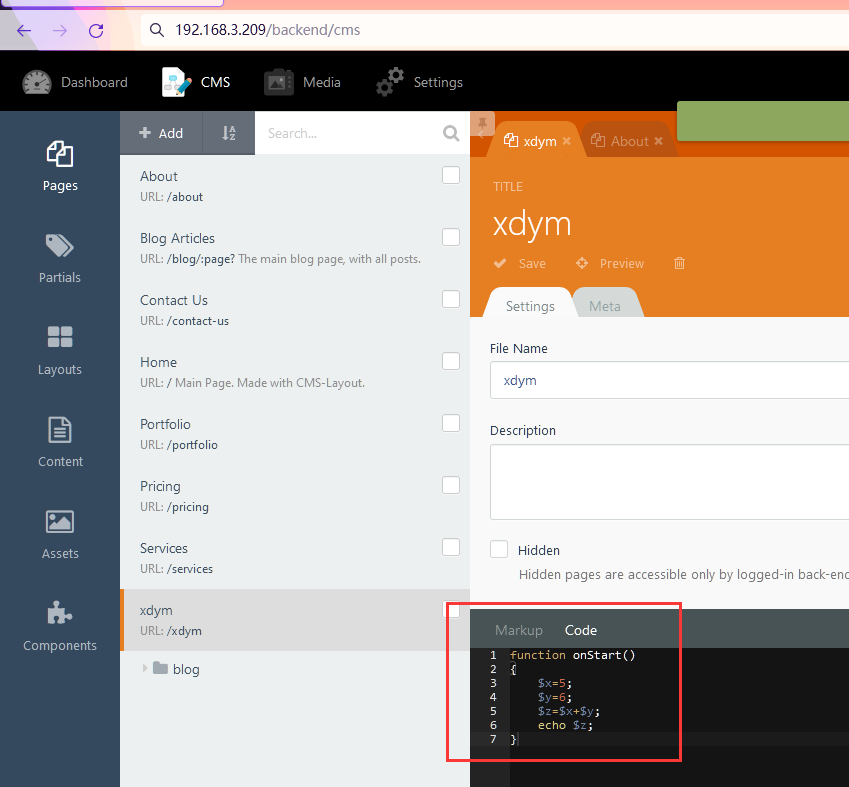Click the sort order icon button

pyautogui.click(x=229, y=133)
